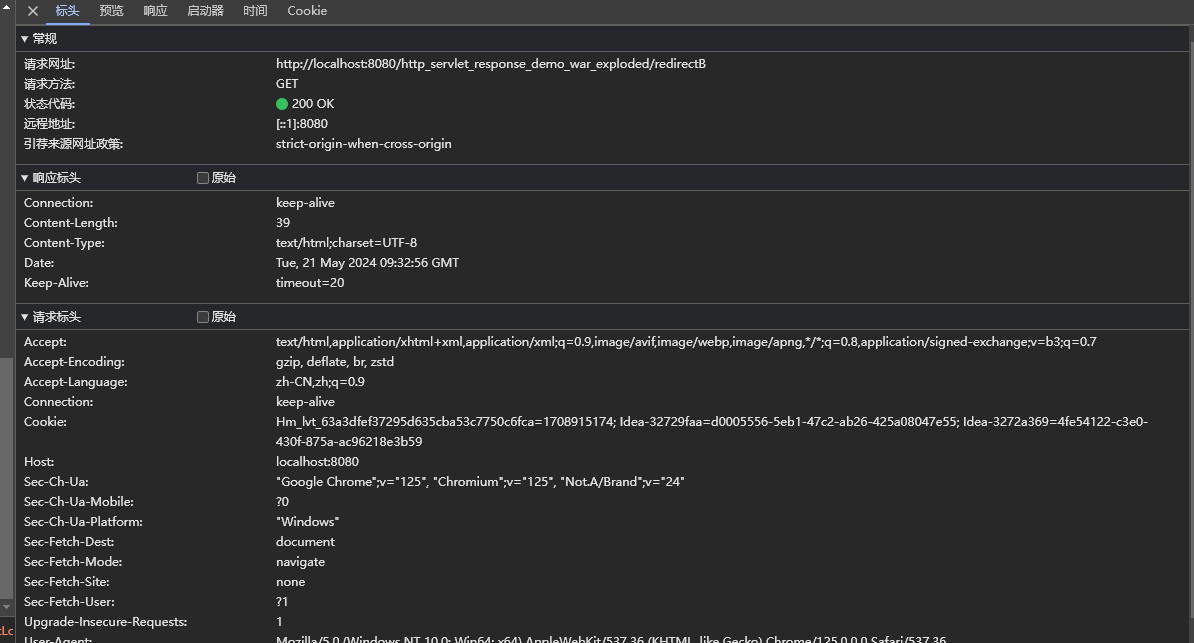Viewport: 1194px width, 643px height.
Task: Click the green 200 OK status indicator
Action: point(282,104)
